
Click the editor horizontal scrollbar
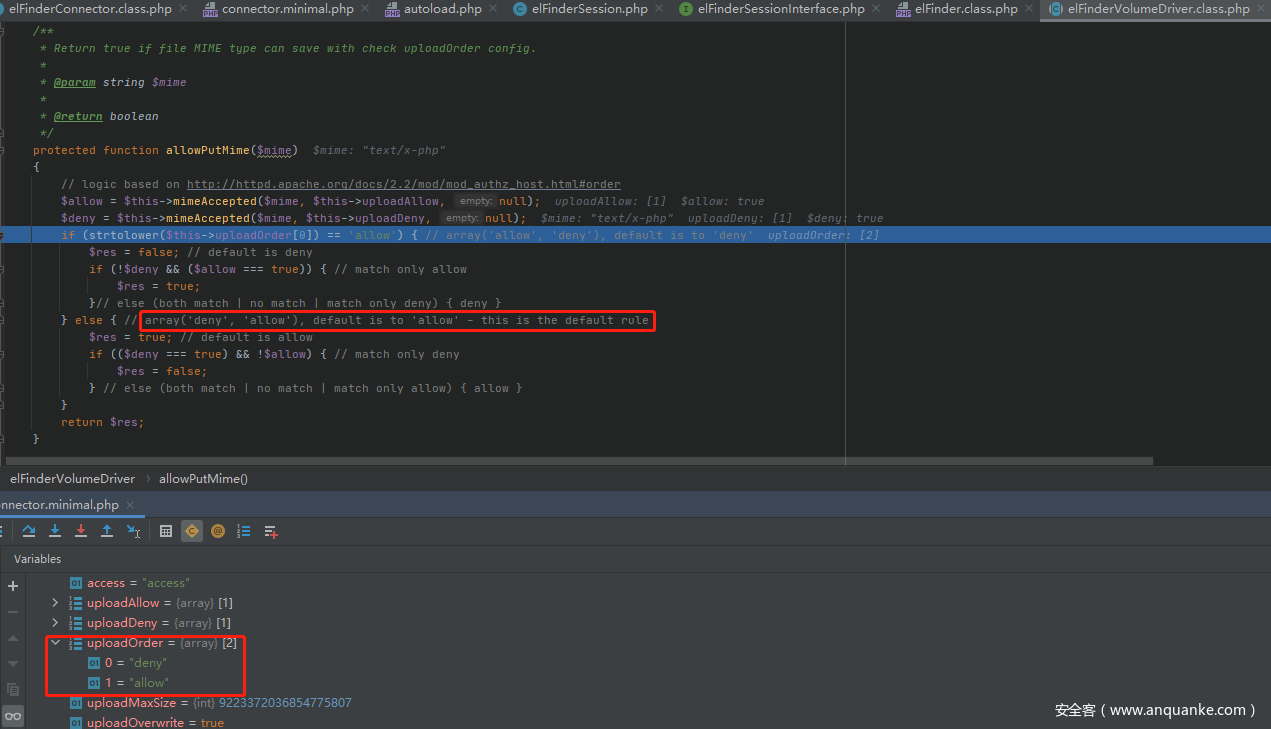tap(580, 461)
